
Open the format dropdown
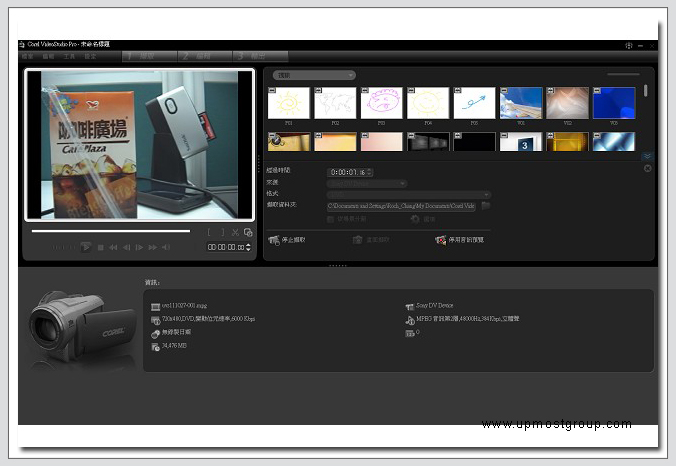(408, 194)
